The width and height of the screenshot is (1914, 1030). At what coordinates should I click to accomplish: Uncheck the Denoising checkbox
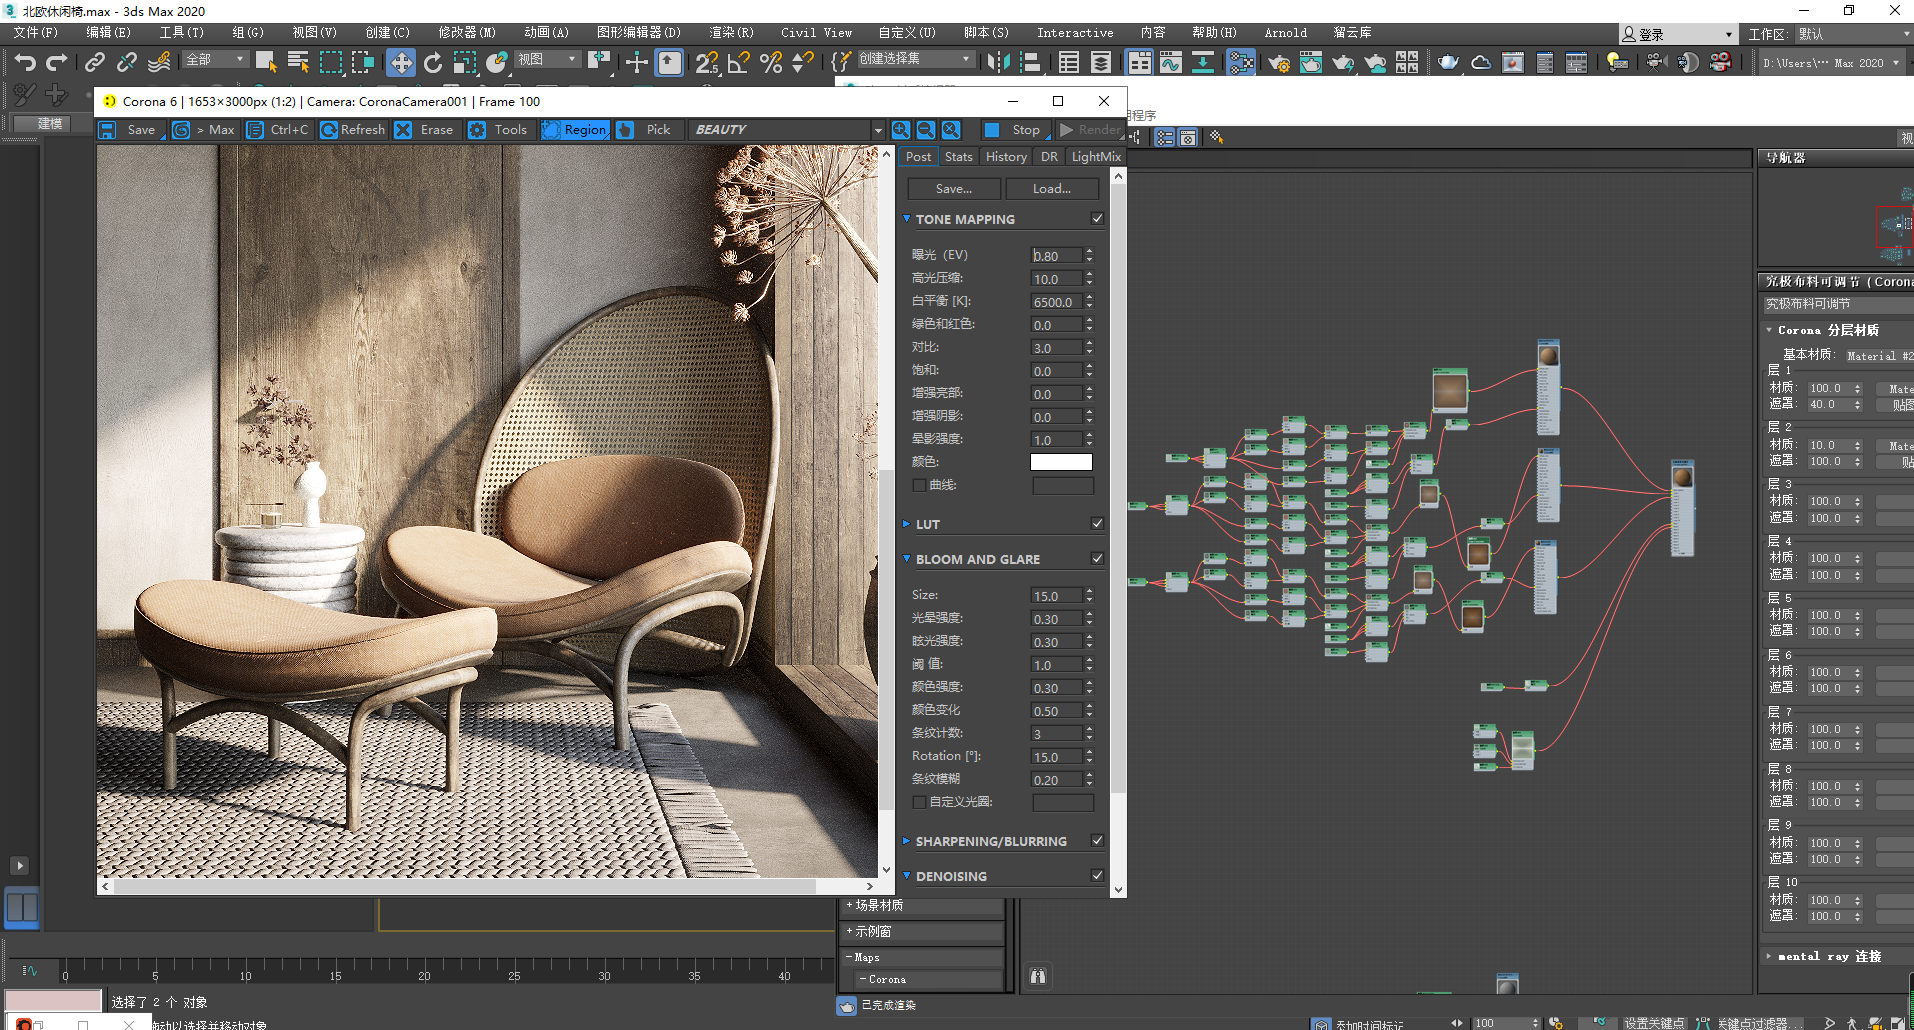pyautogui.click(x=1097, y=876)
